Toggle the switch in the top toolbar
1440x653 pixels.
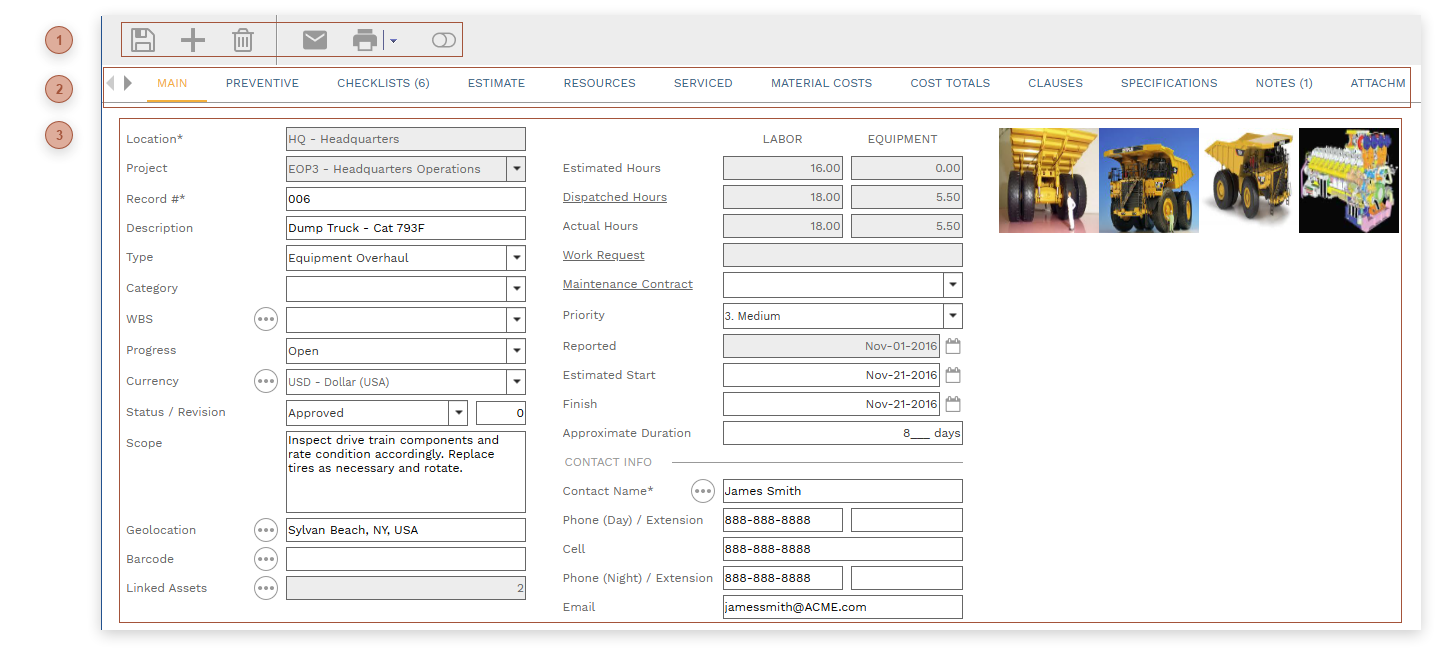(443, 40)
